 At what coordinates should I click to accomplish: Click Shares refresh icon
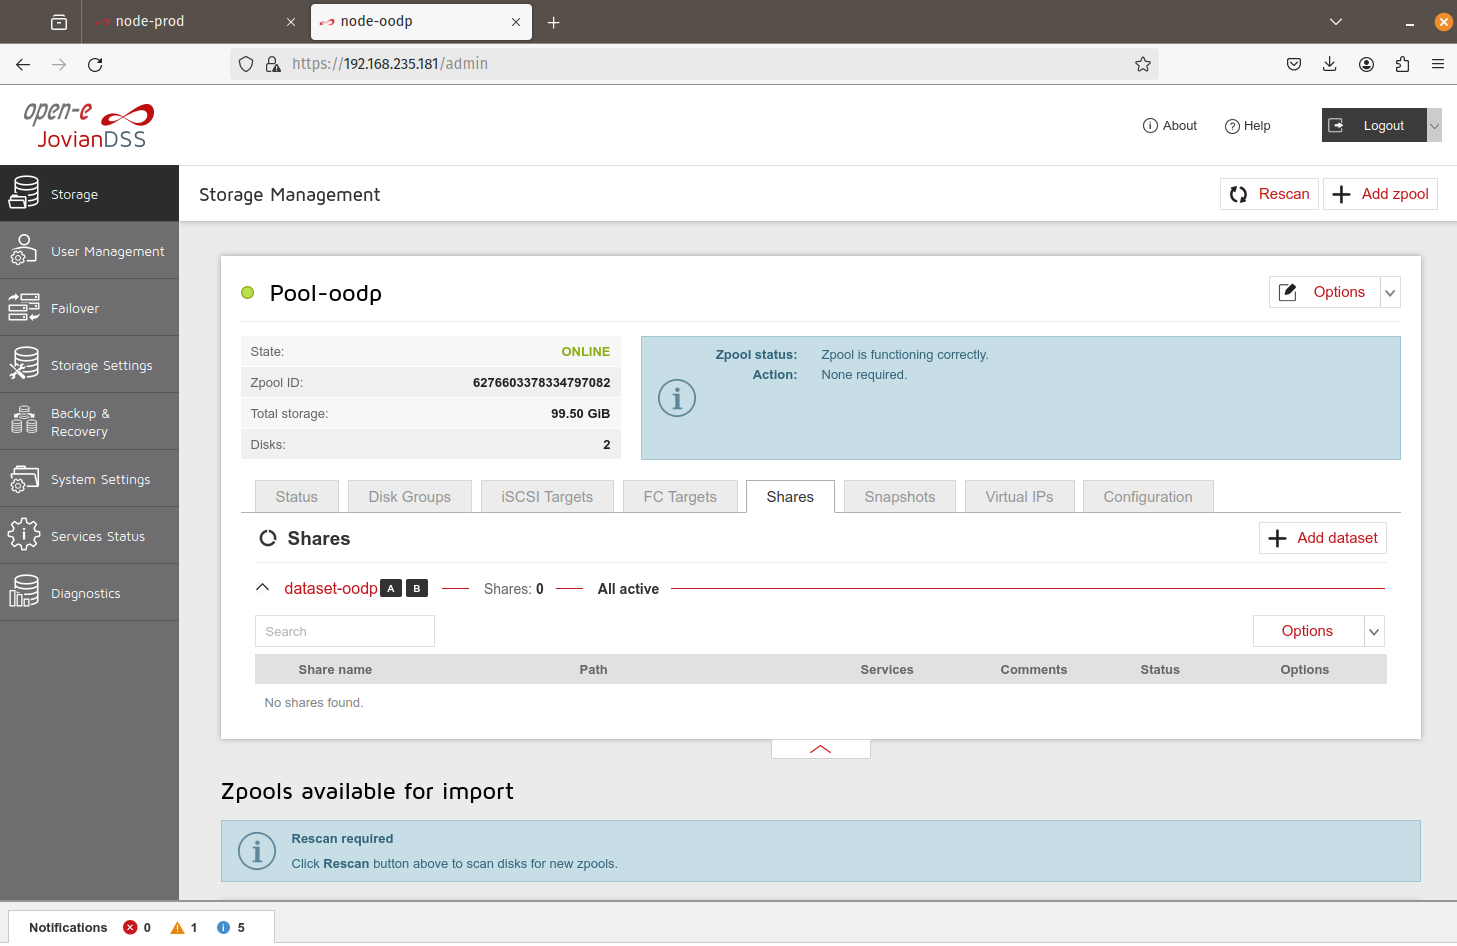pyautogui.click(x=268, y=538)
